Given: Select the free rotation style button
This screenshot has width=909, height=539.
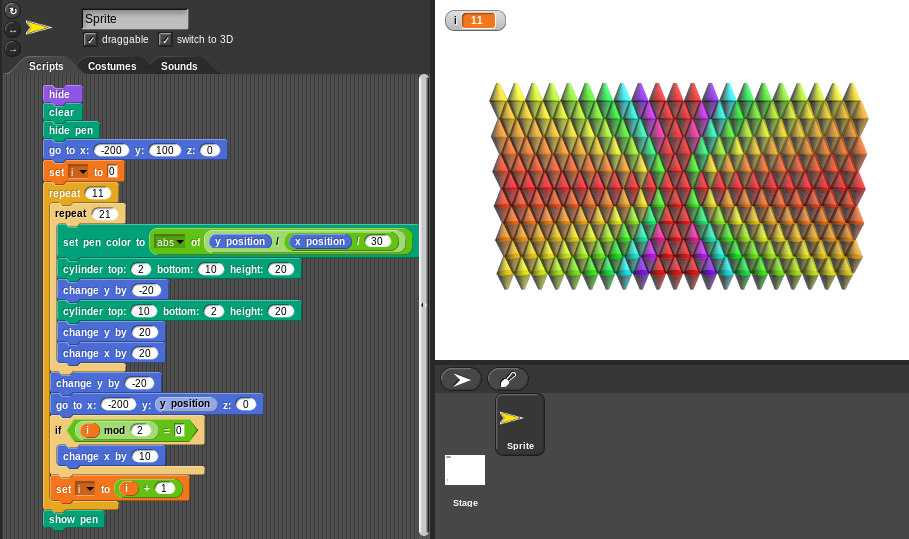Looking at the screenshot, I should pyautogui.click(x=12, y=10).
